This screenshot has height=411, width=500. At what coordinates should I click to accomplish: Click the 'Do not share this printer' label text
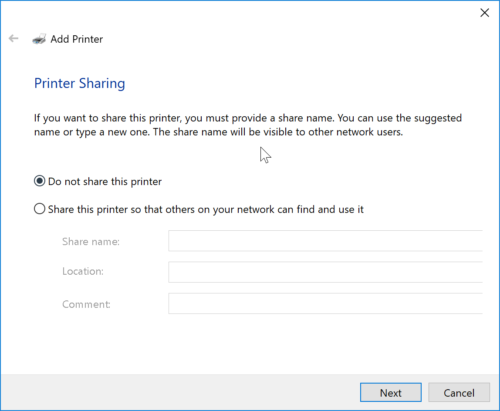tap(105, 182)
